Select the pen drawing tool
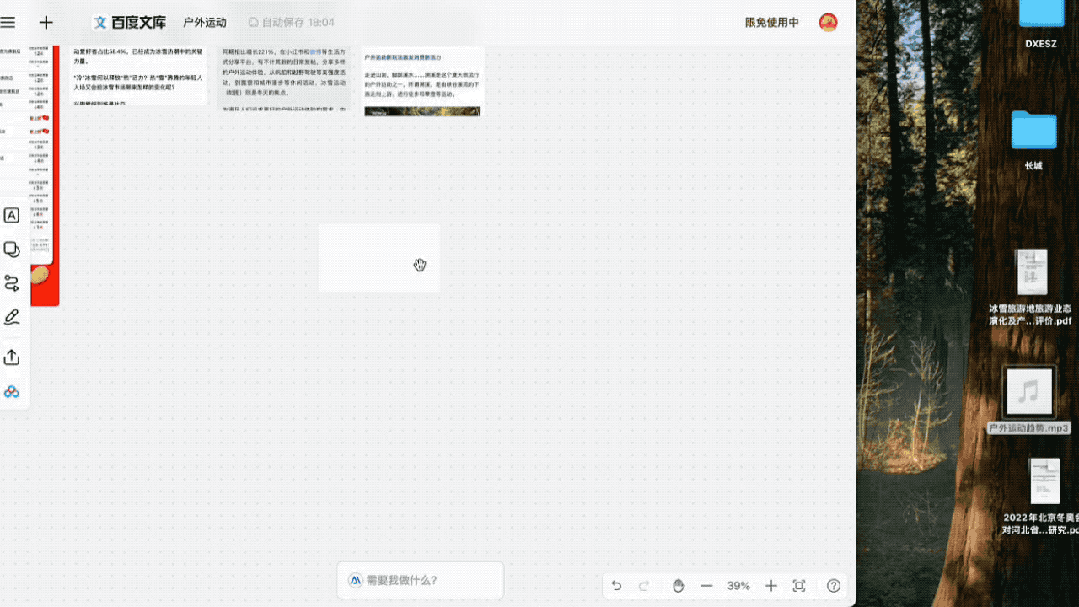The height and width of the screenshot is (607, 1079). [12, 317]
